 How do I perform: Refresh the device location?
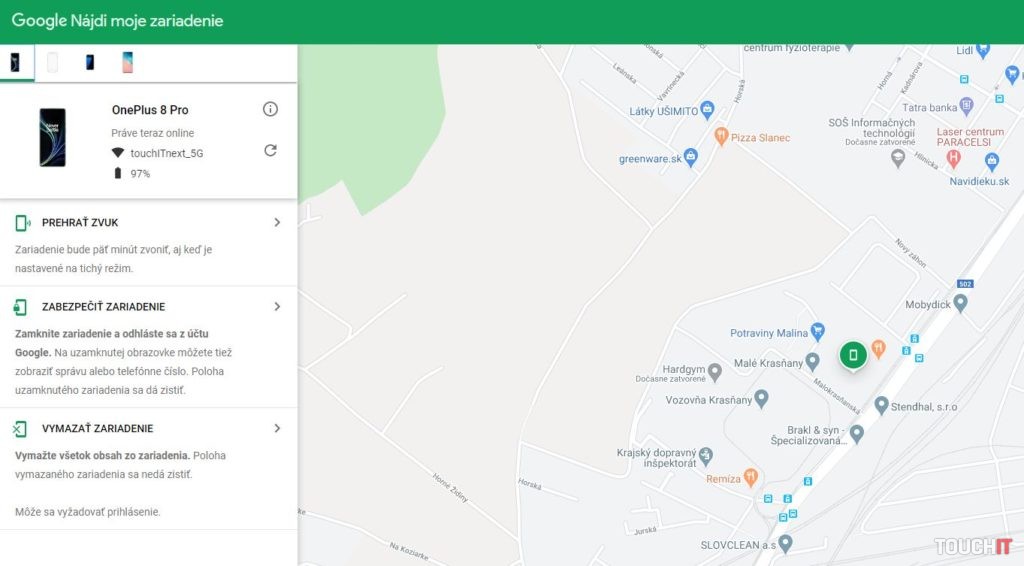(270, 150)
